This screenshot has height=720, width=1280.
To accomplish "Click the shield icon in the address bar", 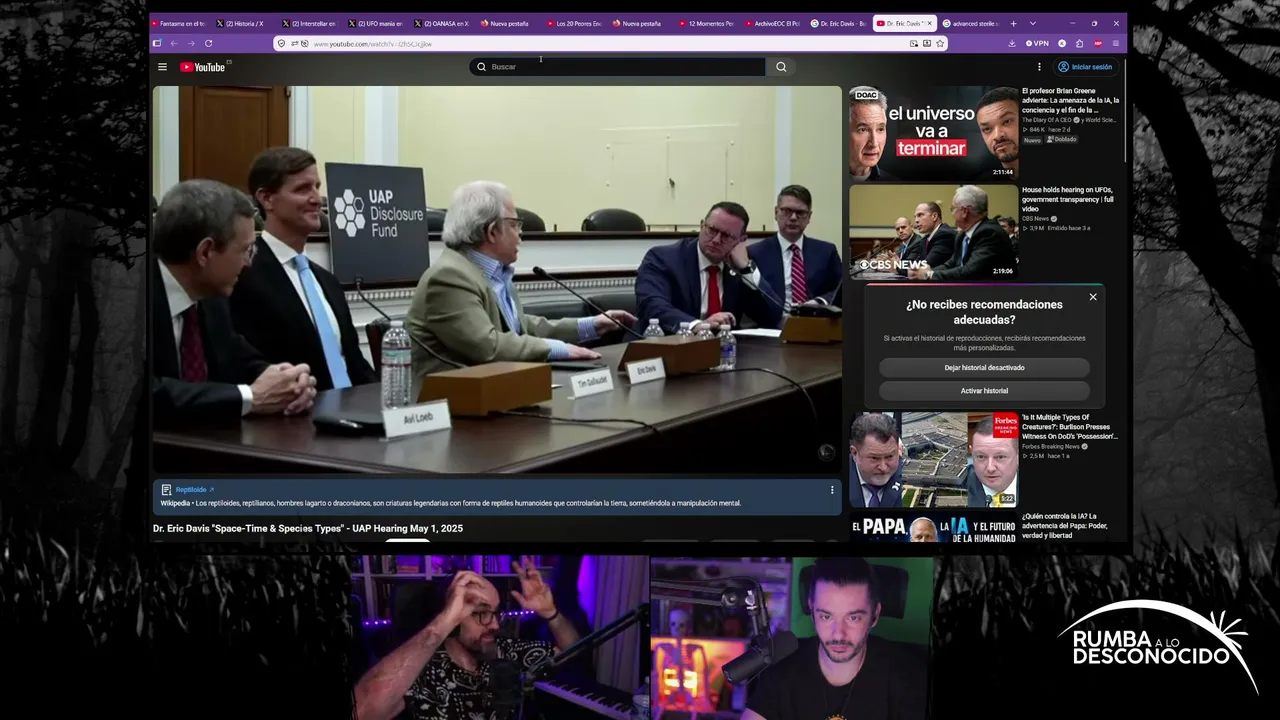I will (282, 43).
